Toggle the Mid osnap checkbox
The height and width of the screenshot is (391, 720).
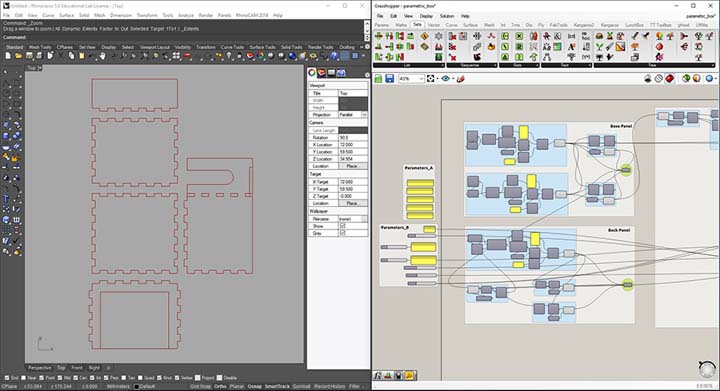tap(60, 378)
